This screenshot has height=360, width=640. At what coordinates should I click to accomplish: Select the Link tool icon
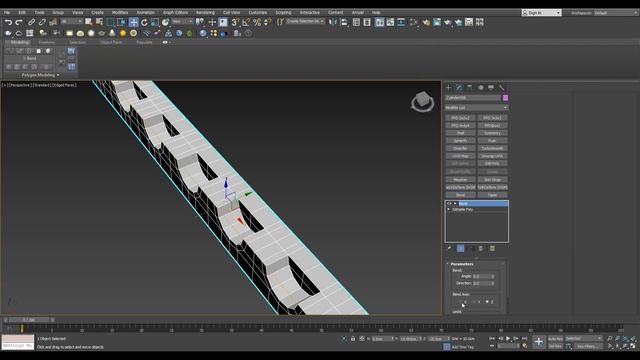click(x=31, y=22)
